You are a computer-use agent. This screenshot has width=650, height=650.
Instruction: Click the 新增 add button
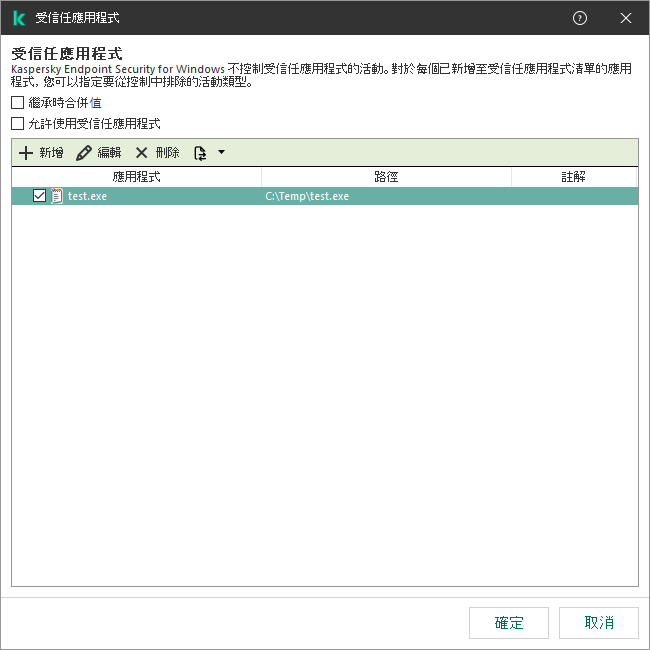(41, 153)
